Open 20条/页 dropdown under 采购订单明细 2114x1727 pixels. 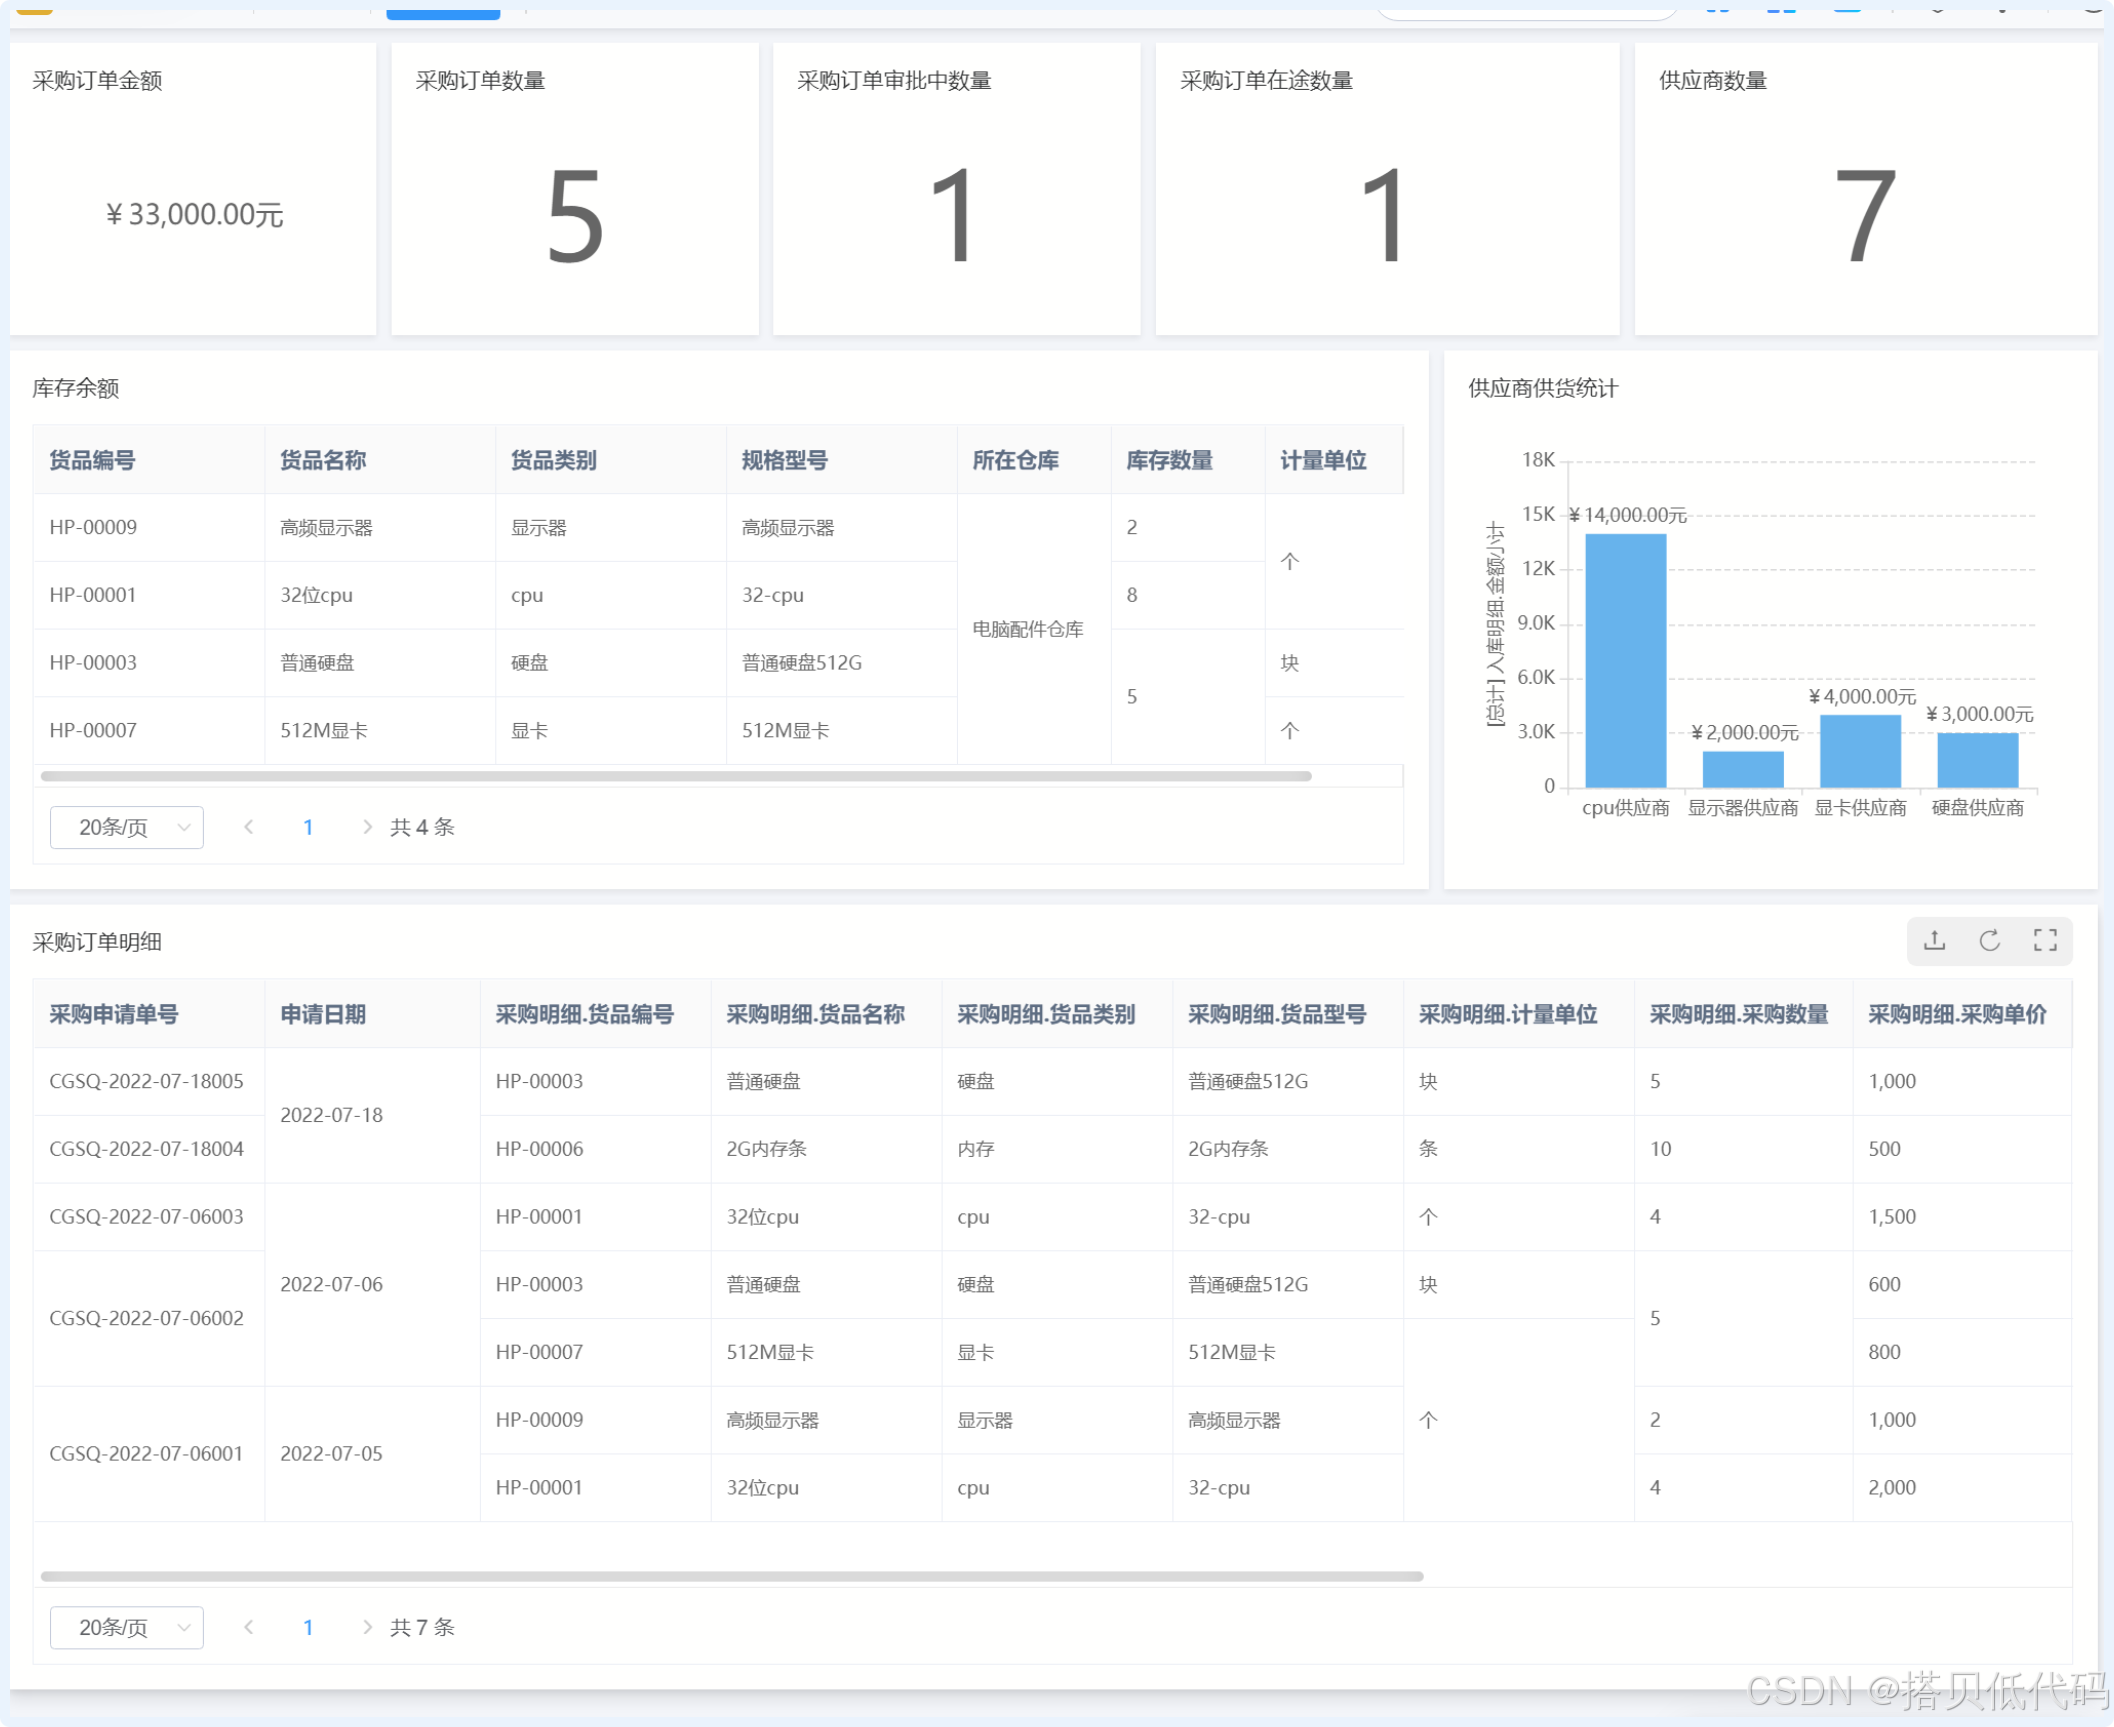[x=127, y=1627]
